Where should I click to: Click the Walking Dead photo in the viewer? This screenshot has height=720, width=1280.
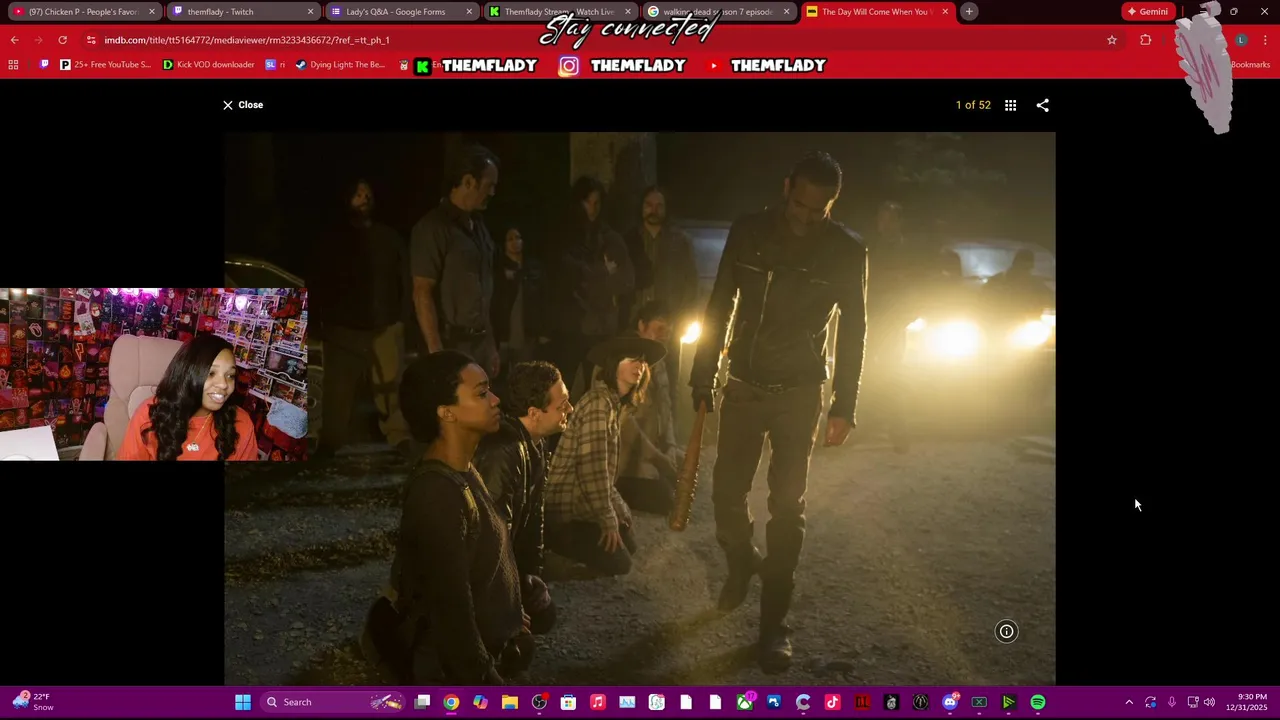click(x=640, y=408)
